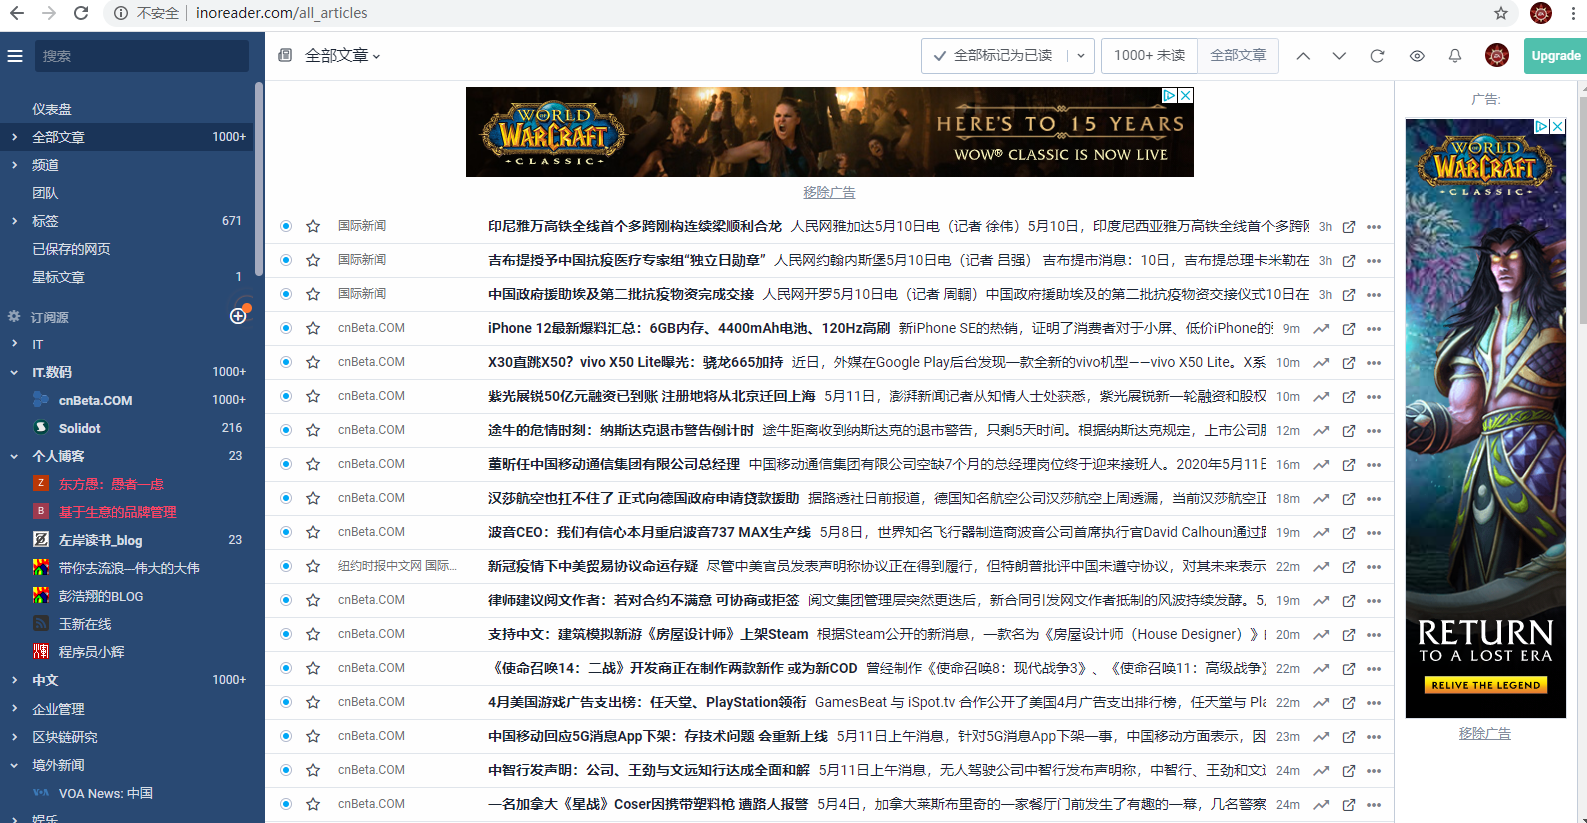Screen dimensions: 1587x823
Task: Switch to the 全部文章 filter tab
Action: tap(1238, 56)
